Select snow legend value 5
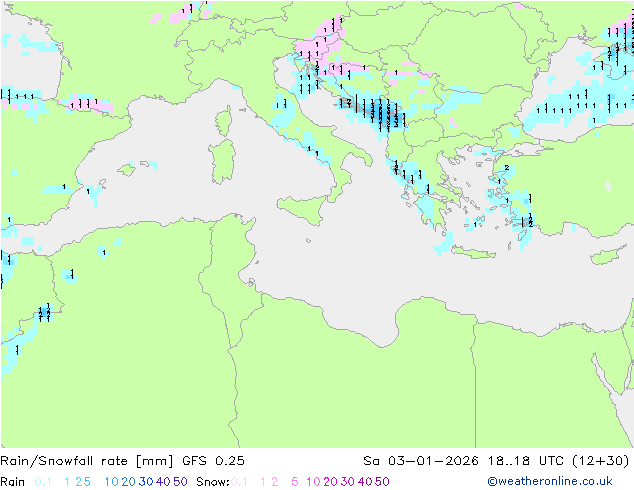The height and width of the screenshot is (490, 634). tap(295, 482)
